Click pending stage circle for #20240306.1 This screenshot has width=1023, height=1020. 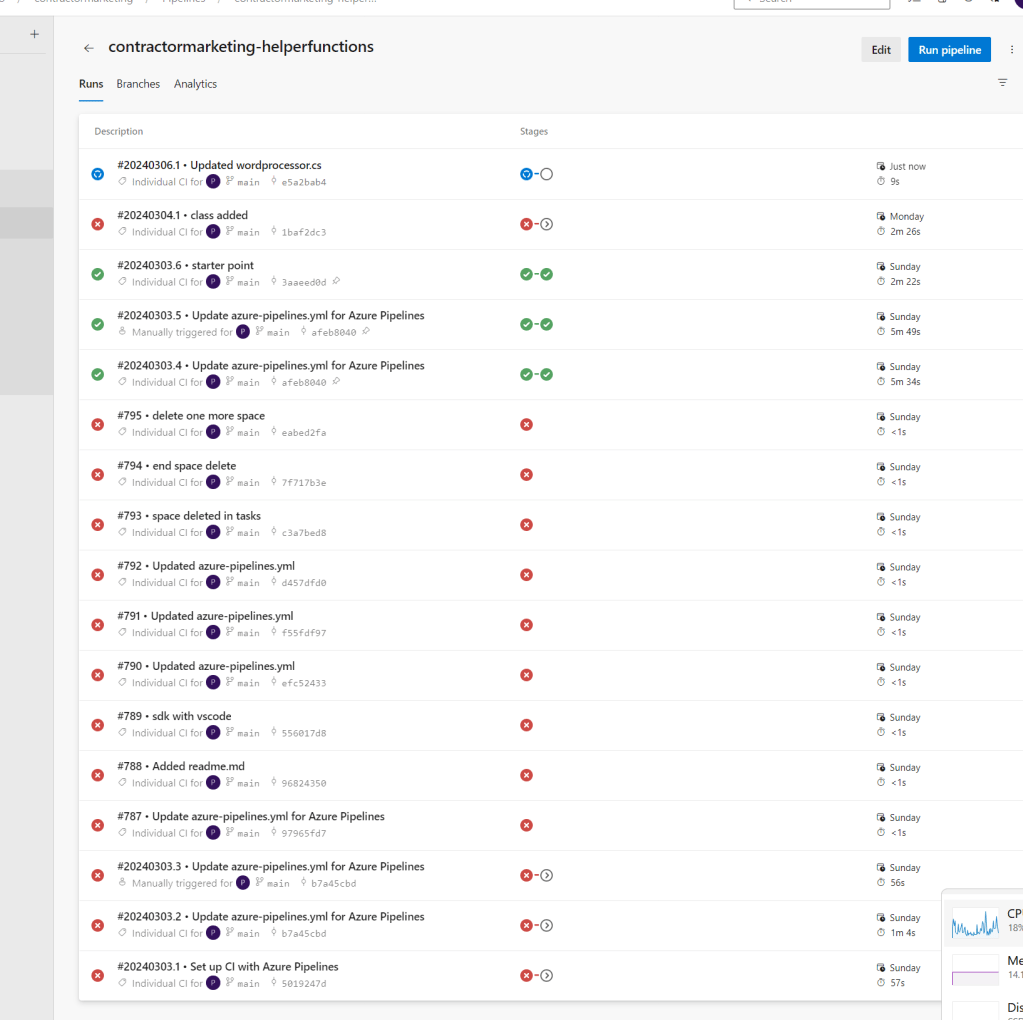[x=547, y=174]
